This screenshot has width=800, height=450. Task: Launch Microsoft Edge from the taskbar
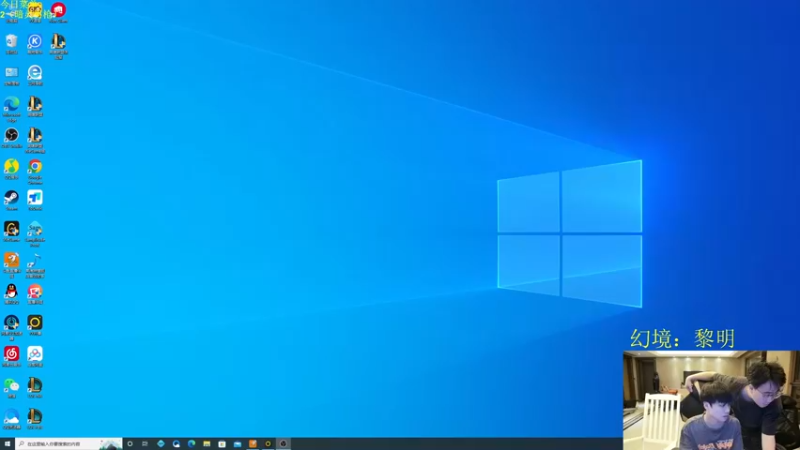(x=191, y=444)
